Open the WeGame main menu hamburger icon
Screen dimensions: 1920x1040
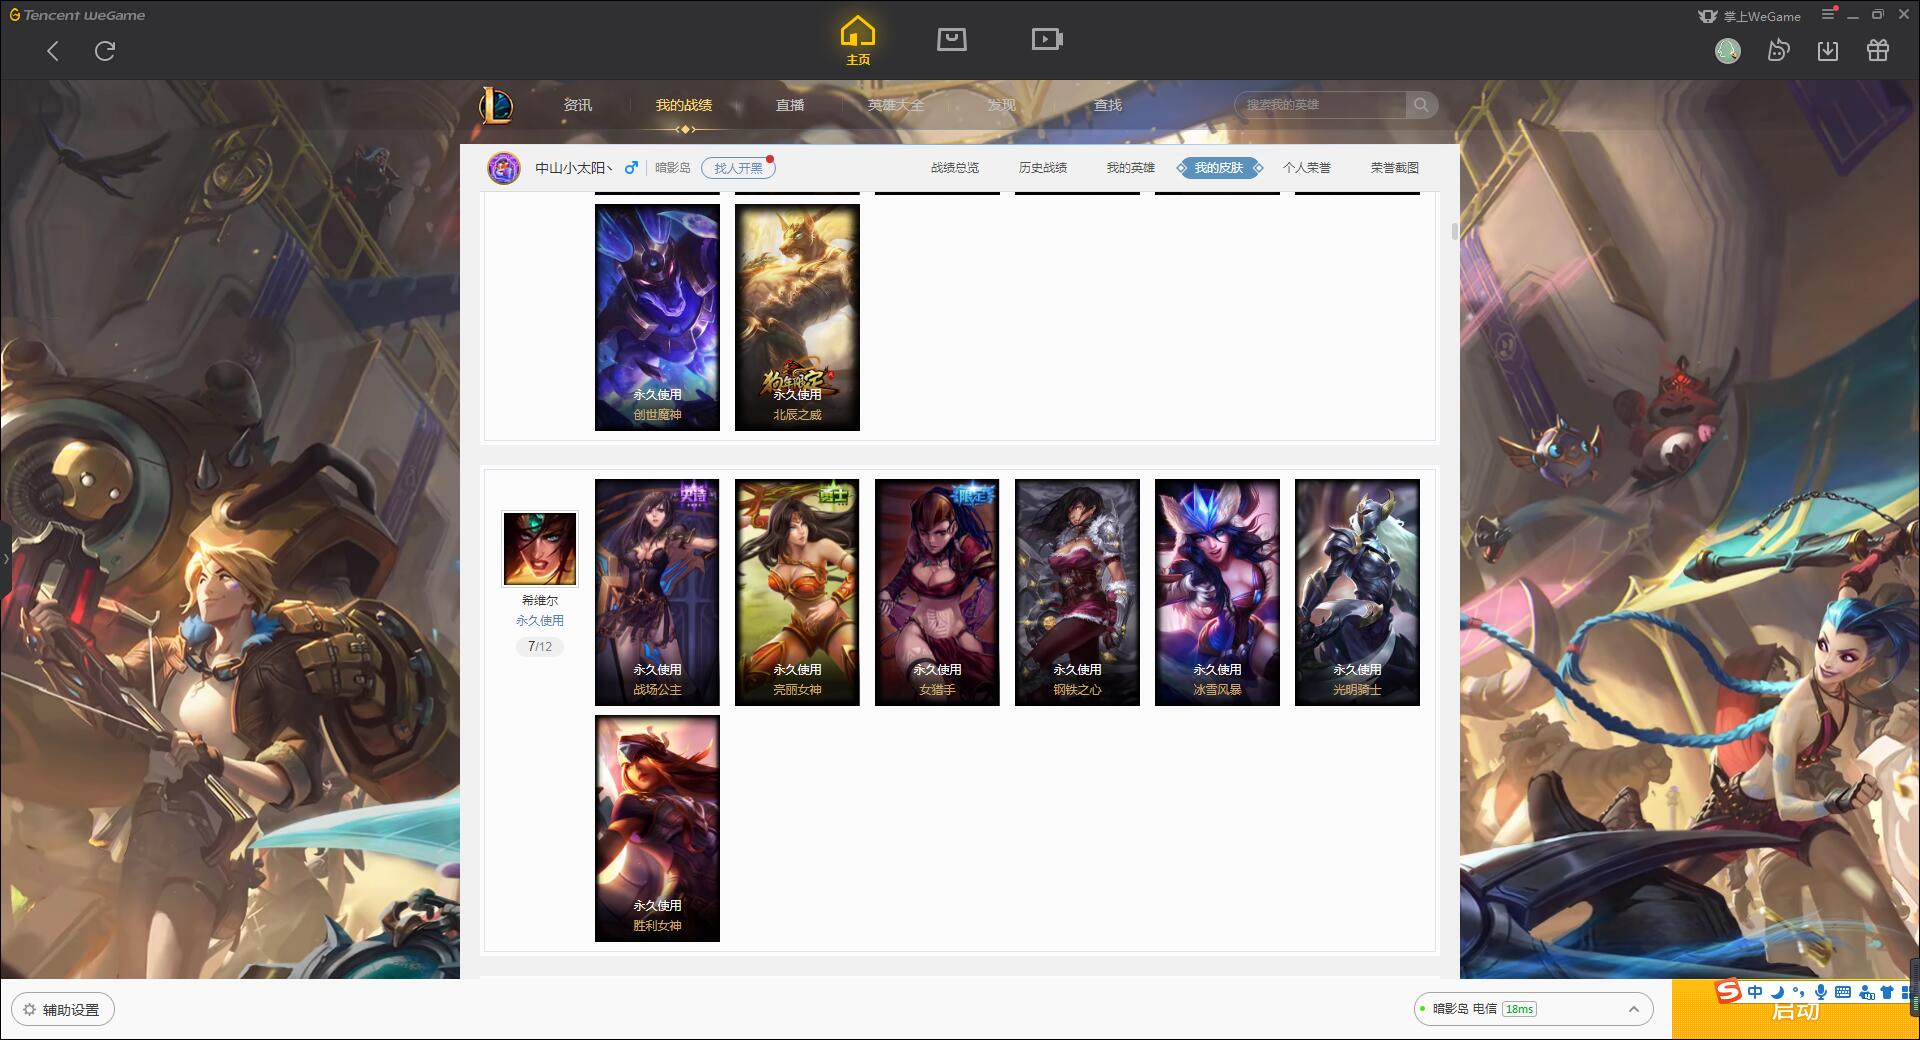[1828, 15]
